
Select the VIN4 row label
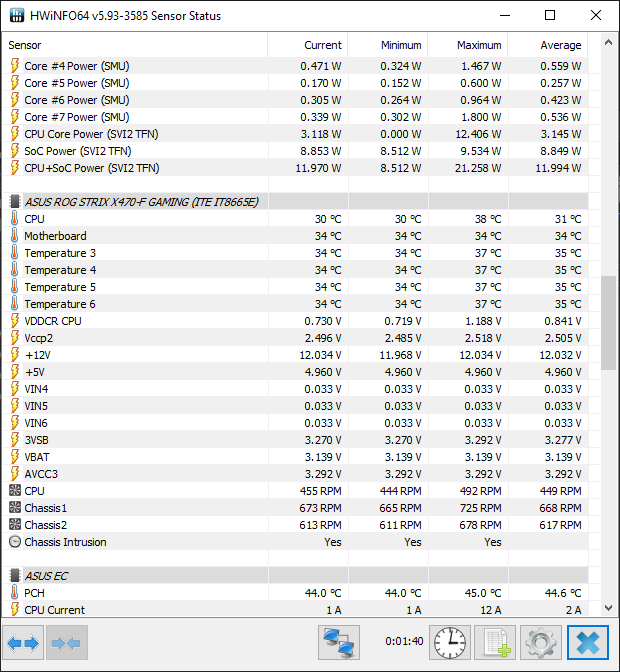coord(36,389)
